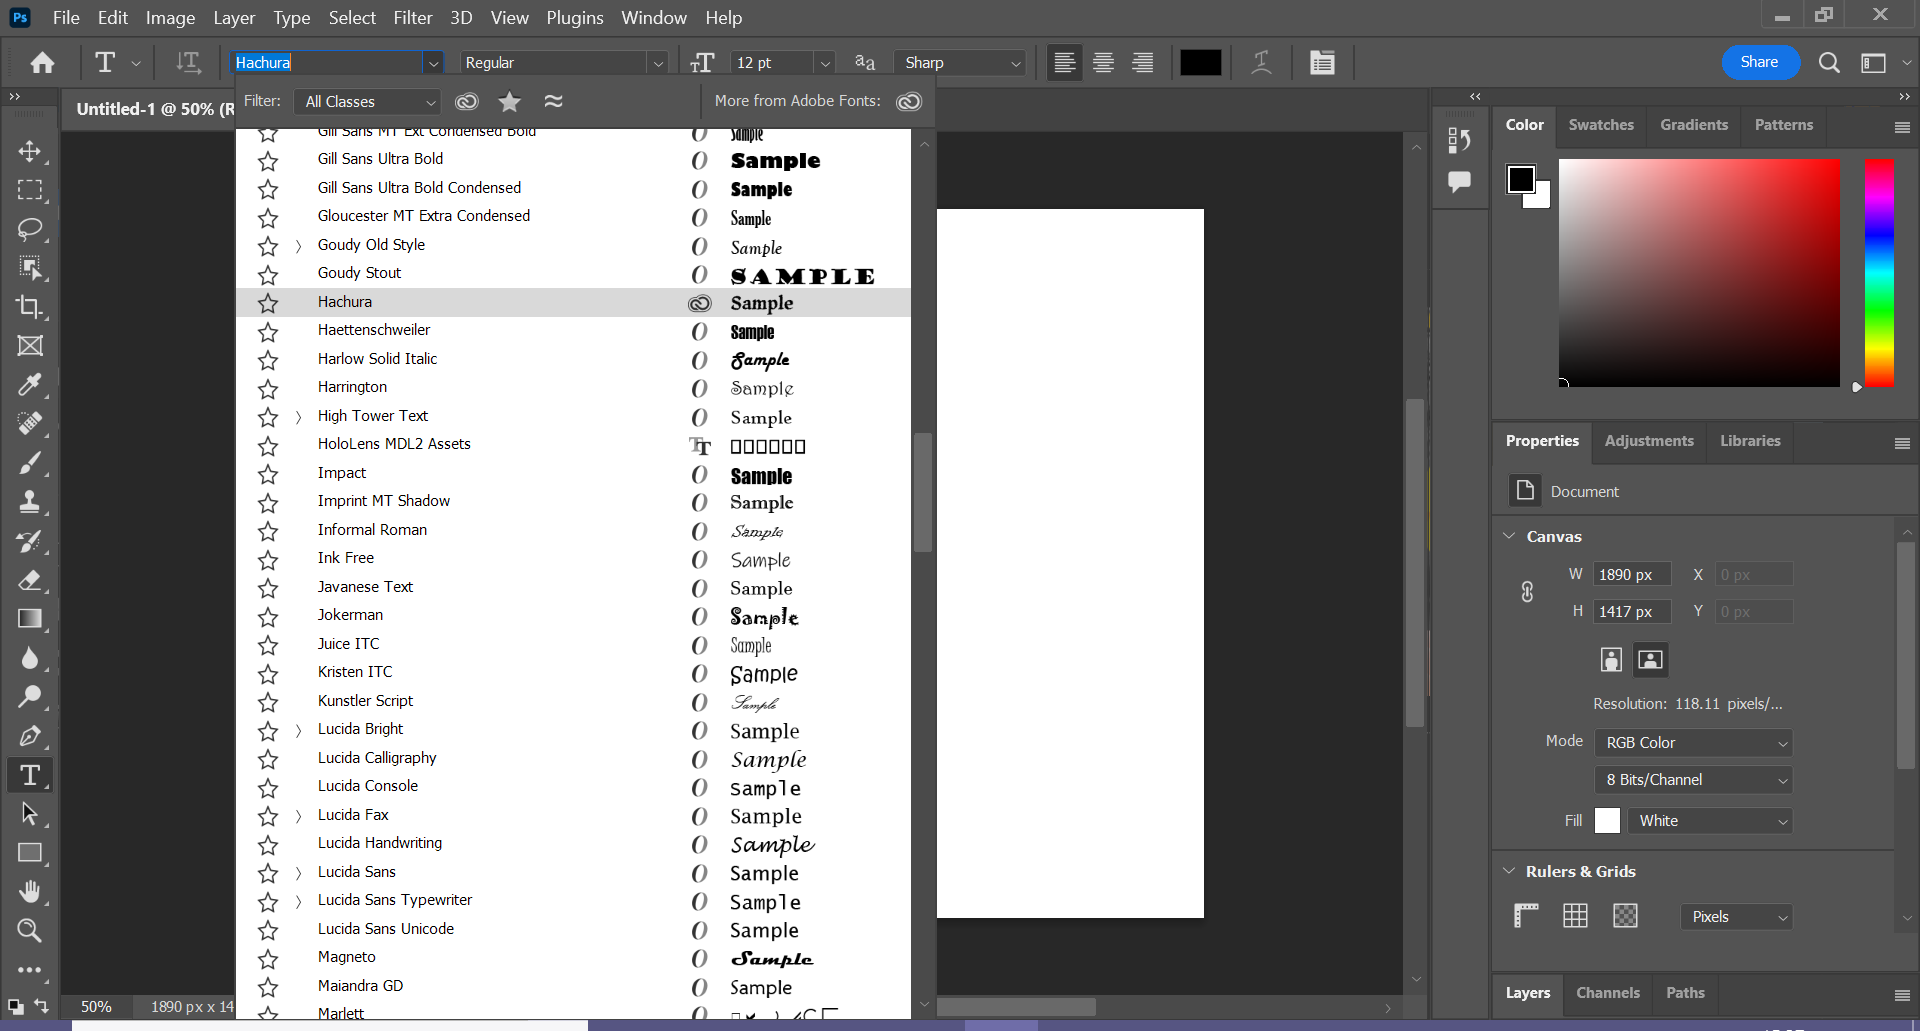Open the Filter menu

413,17
